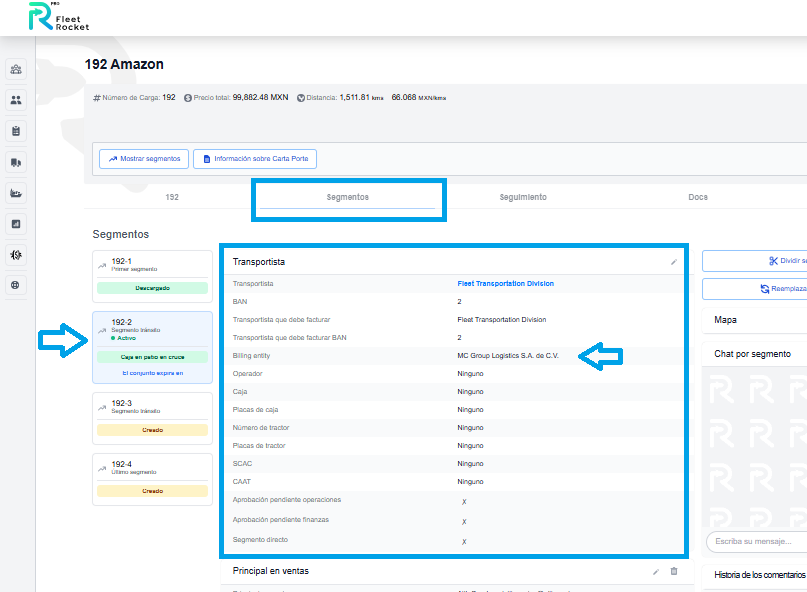This screenshot has height=592, width=807.
Task: Open the bar chart reports sidebar icon
Action: (16, 224)
